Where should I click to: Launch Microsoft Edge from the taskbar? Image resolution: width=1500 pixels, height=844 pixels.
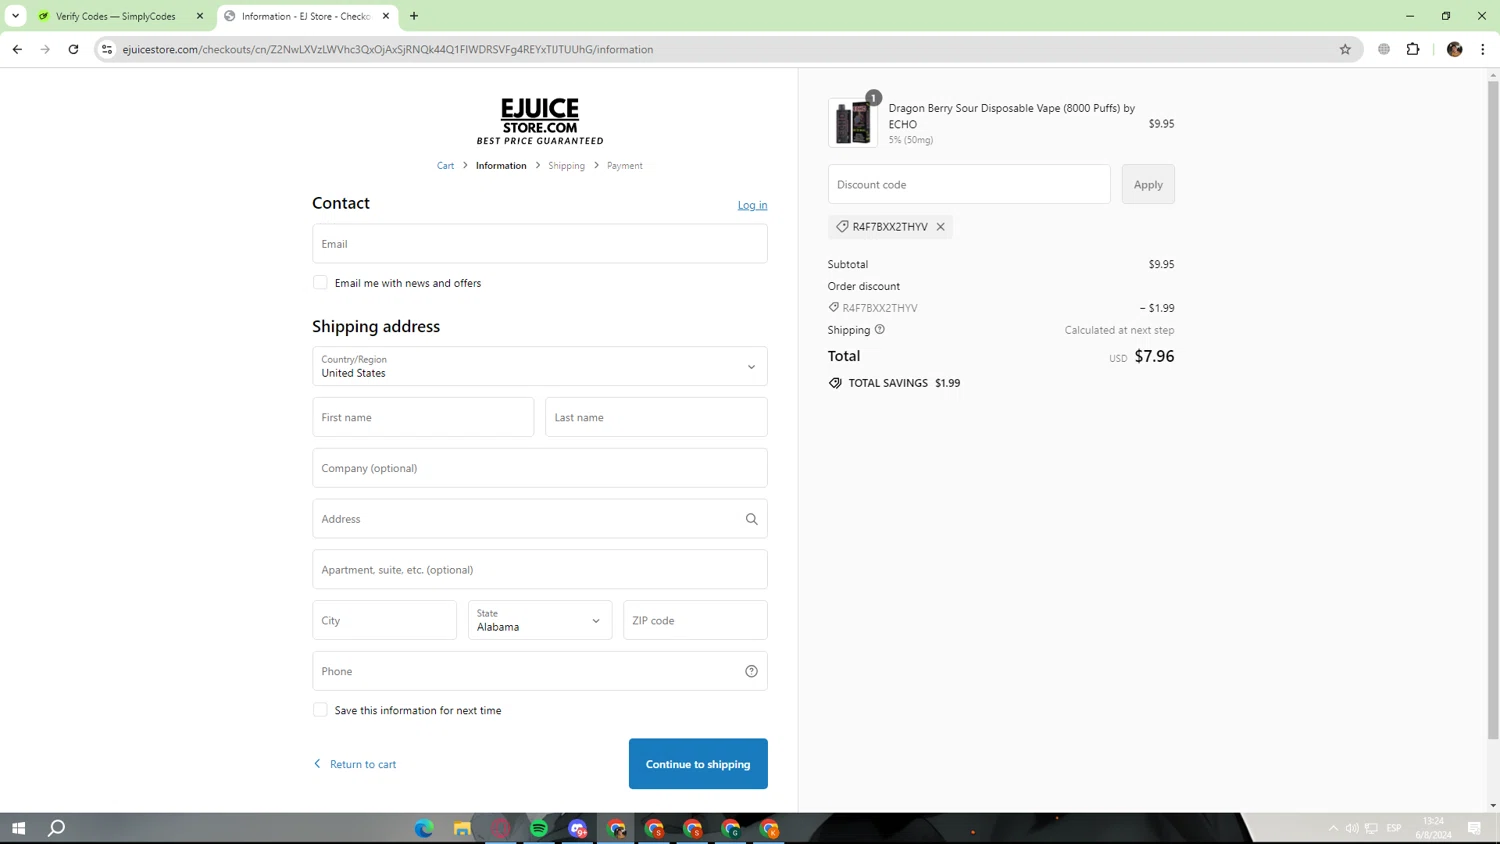[424, 828]
